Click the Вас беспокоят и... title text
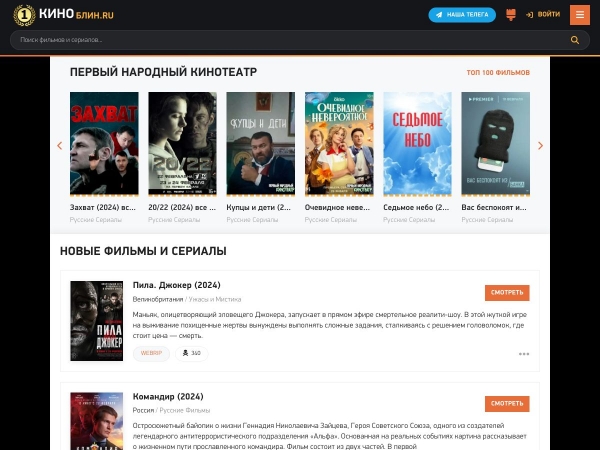 click(x=494, y=207)
